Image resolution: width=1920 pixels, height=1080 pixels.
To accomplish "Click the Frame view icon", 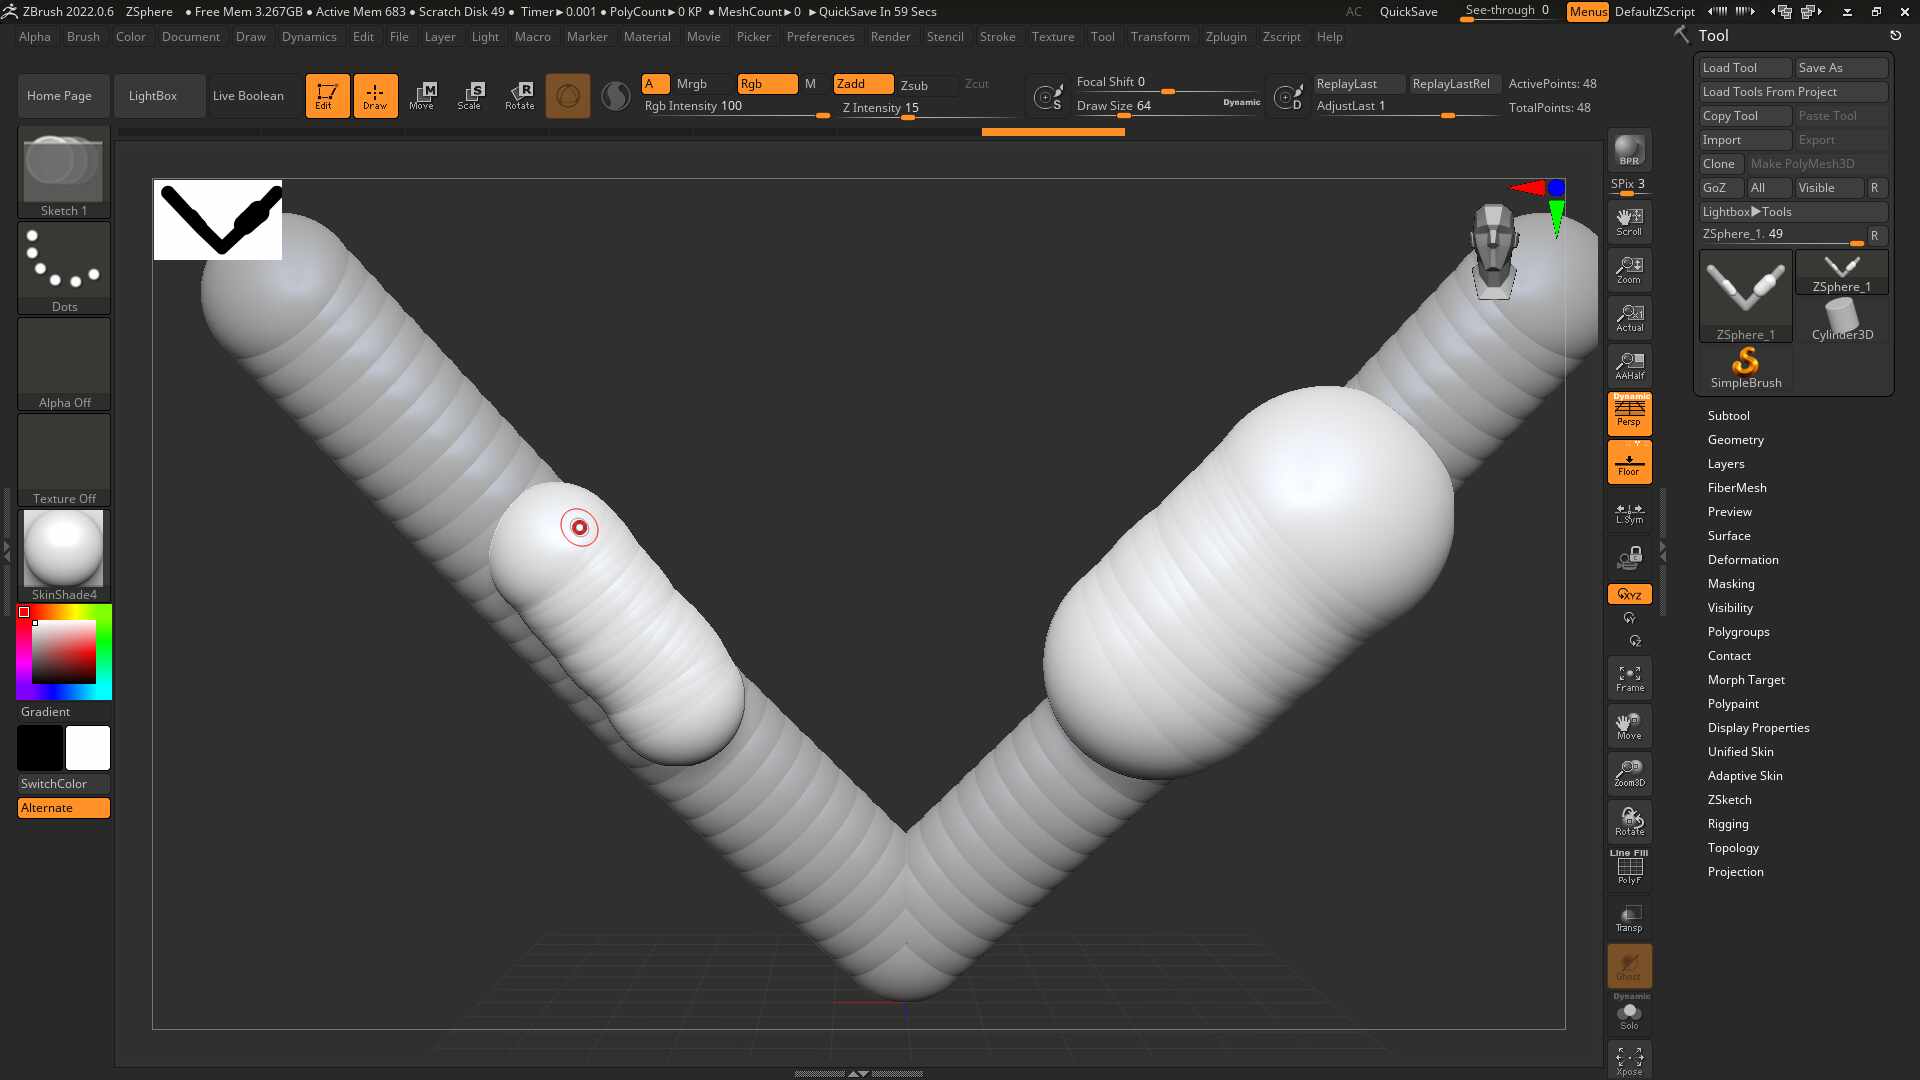I will 1629,678.
